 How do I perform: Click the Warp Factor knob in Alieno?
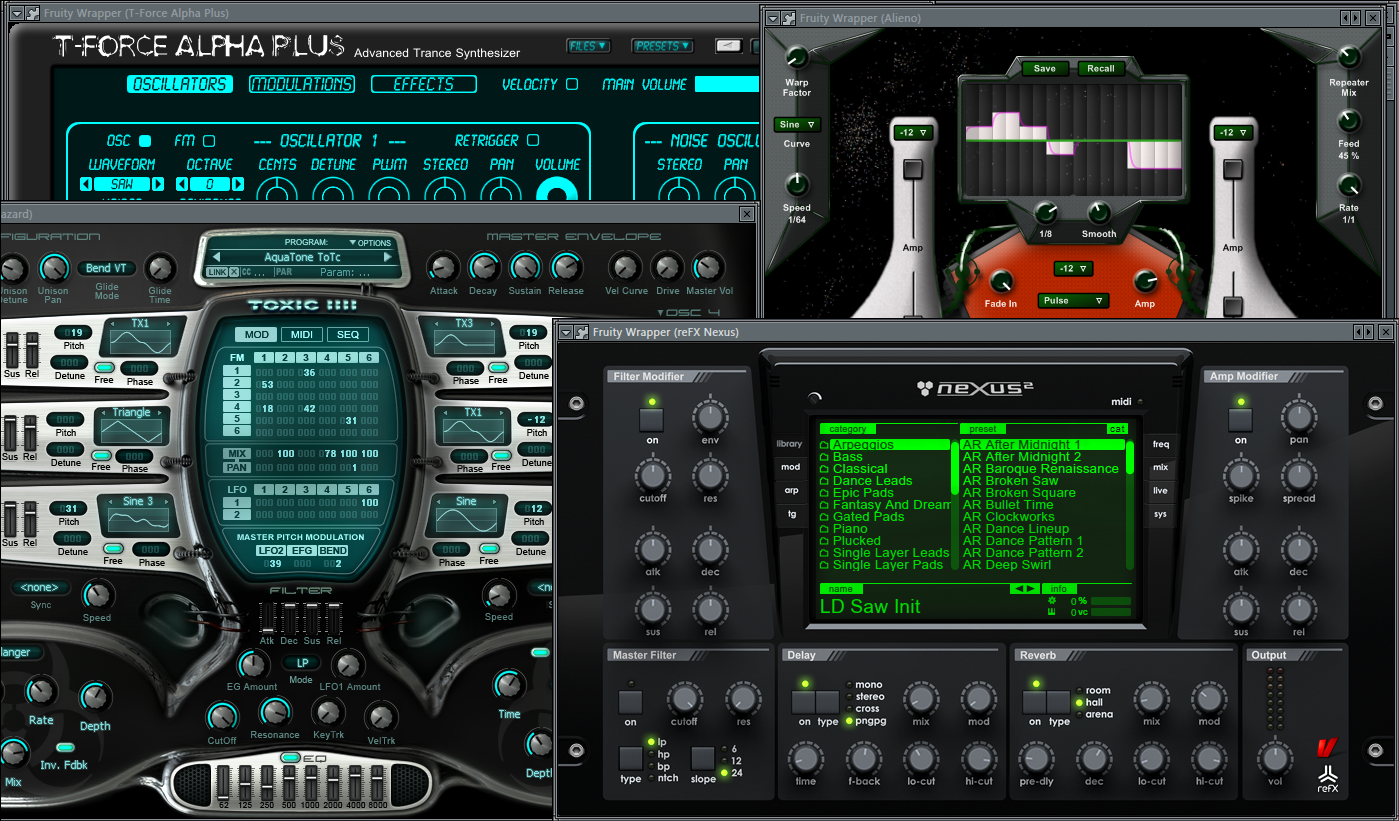coord(797,58)
